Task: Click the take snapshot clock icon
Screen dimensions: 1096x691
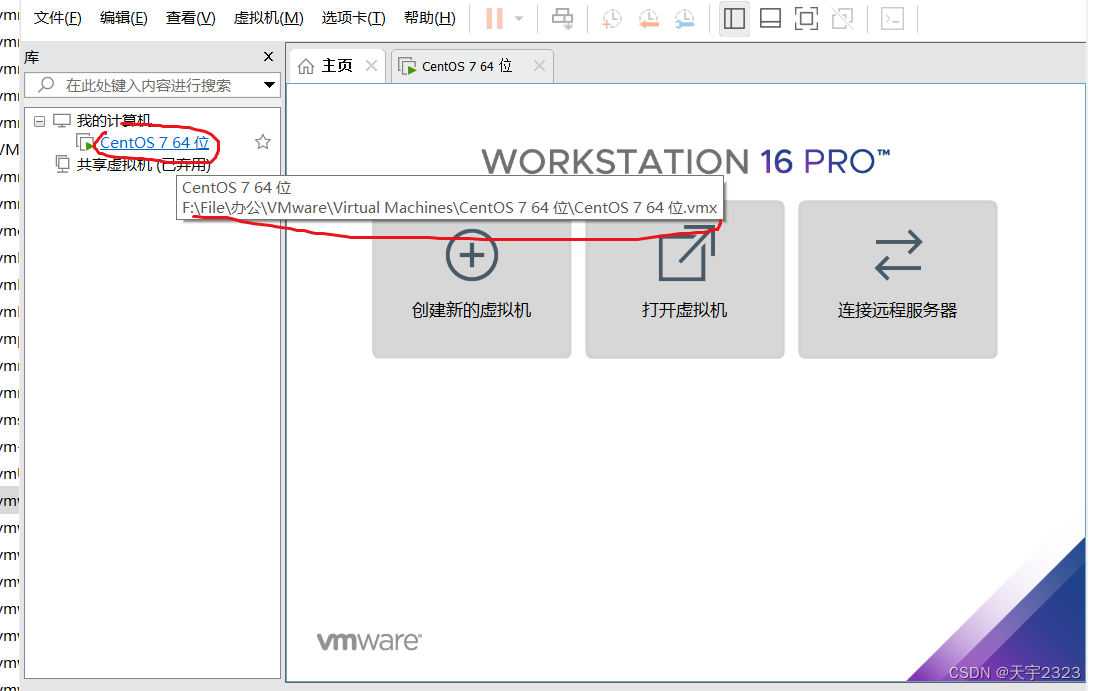Action: pyautogui.click(x=612, y=19)
